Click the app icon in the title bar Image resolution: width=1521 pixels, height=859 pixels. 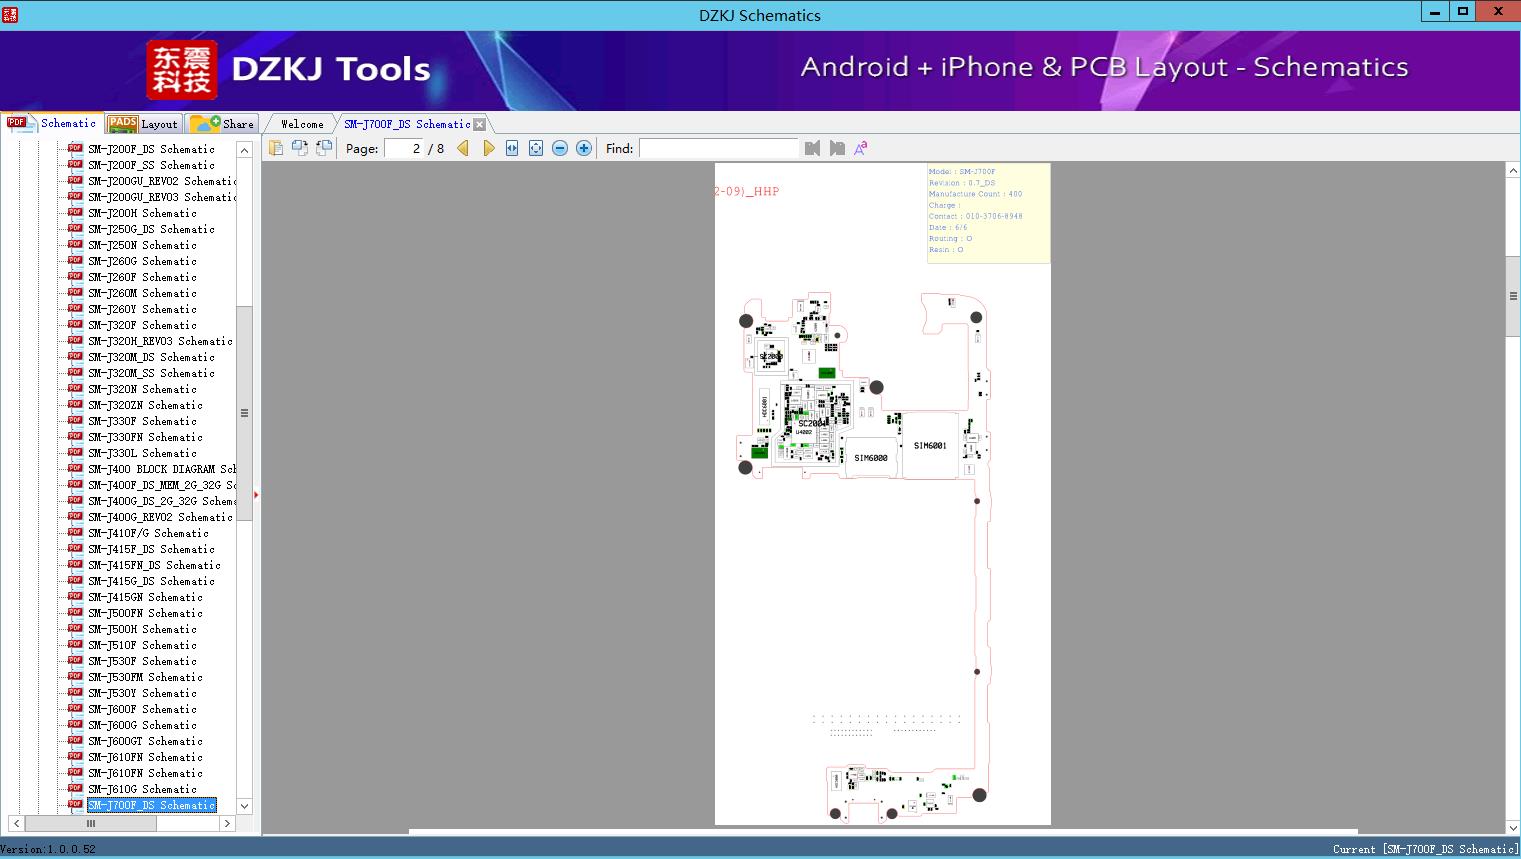(9, 15)
